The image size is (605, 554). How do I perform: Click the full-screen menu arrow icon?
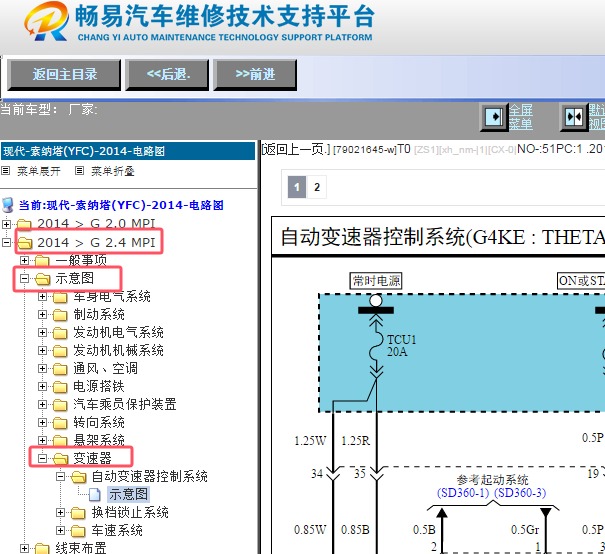tap(493, 117)
